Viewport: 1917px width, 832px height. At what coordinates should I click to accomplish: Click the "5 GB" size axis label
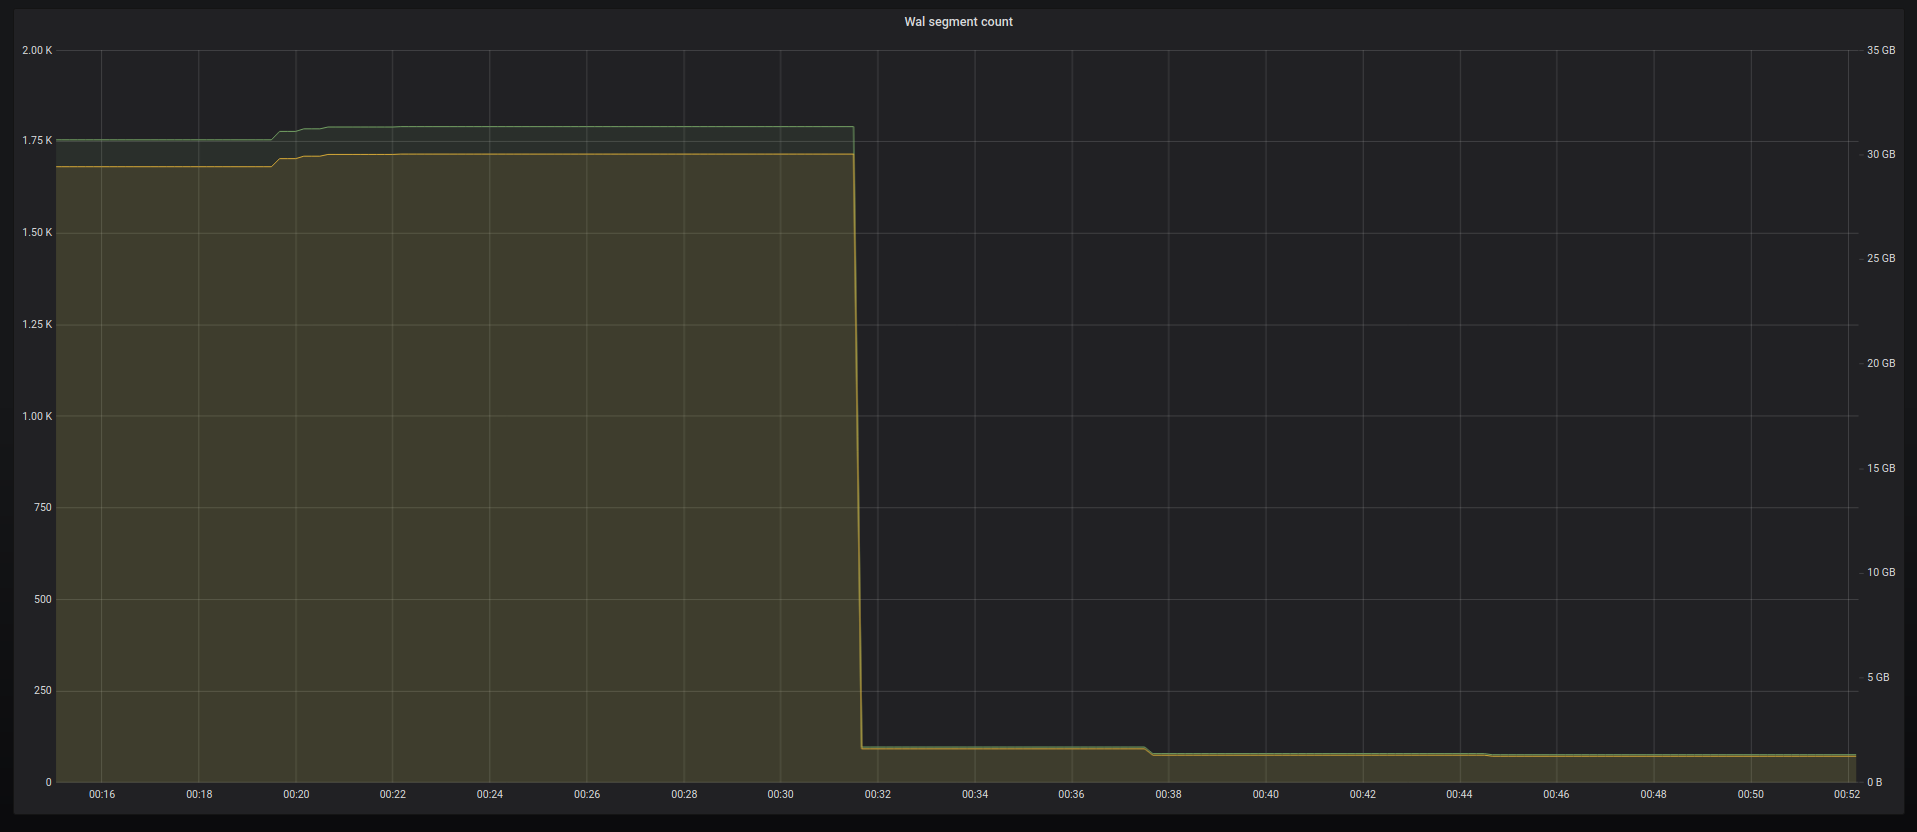(x=1878, y=678)
